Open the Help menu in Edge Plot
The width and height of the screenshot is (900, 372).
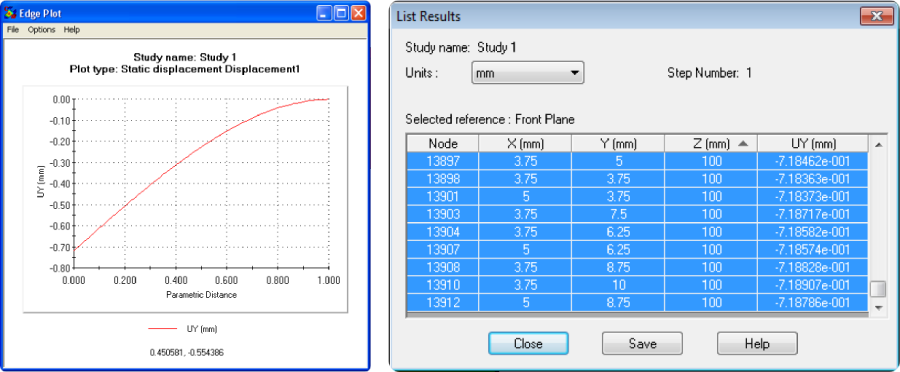tap(72, 29)
